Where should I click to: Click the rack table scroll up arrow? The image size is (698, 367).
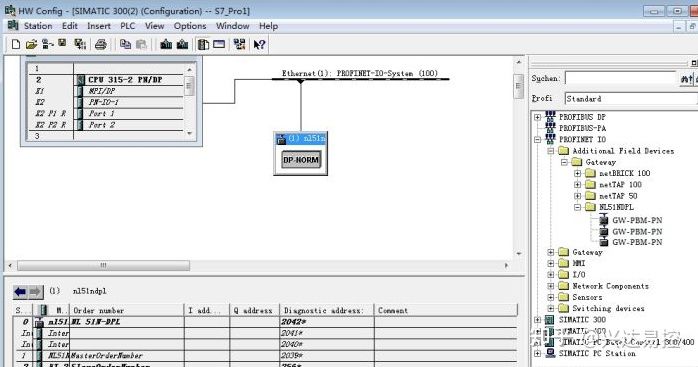pos(190,69)
